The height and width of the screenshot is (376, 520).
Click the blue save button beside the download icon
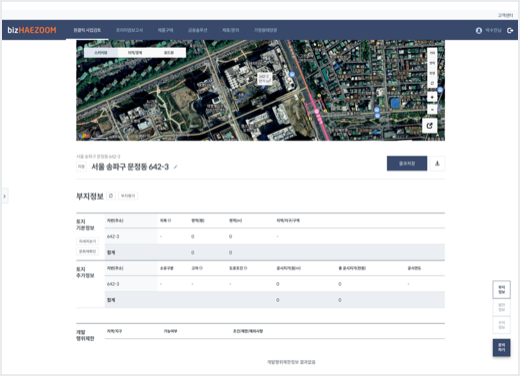click(407, 163)
